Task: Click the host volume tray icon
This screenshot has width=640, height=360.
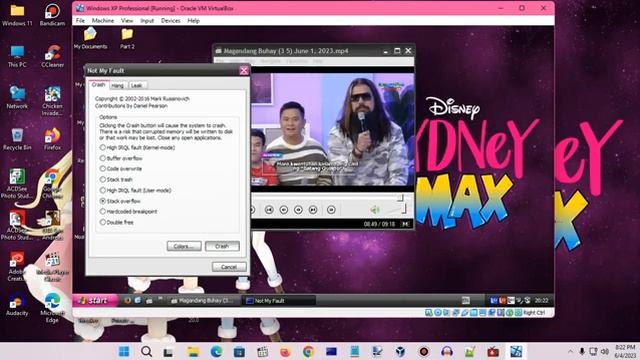Action: pyautogui.click(x=605, y=351)
